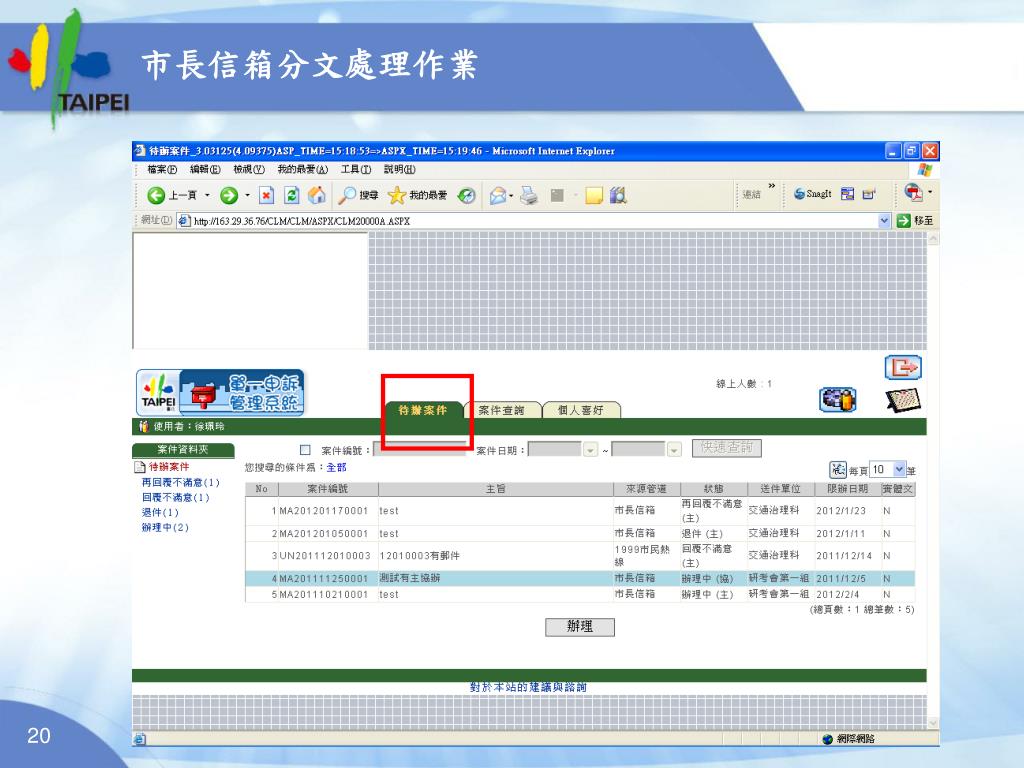Viewport: 1024px width, 768px height.
Task: Open the Forward button history arrow
Action: click(x=248, y=195)
